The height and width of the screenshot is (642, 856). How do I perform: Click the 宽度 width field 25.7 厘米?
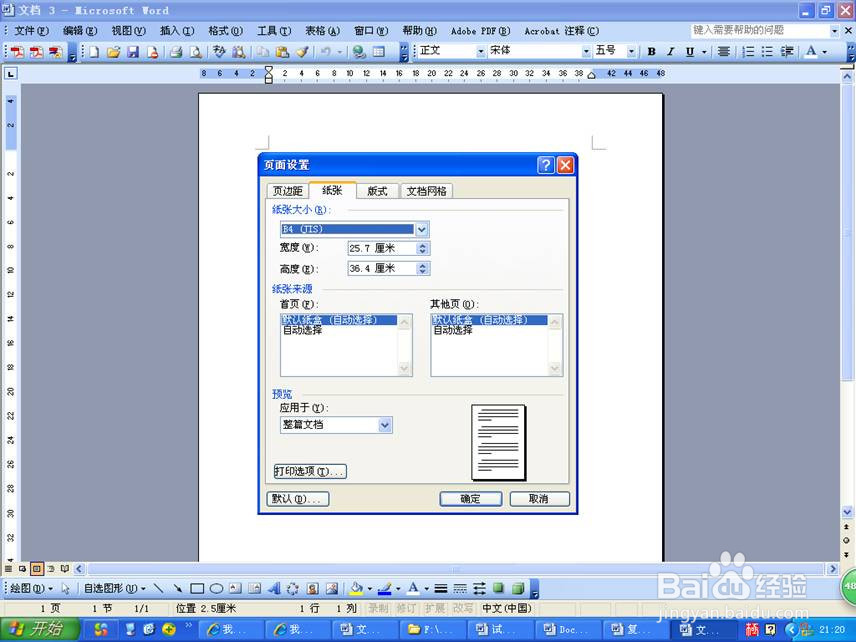coord(382,248)
